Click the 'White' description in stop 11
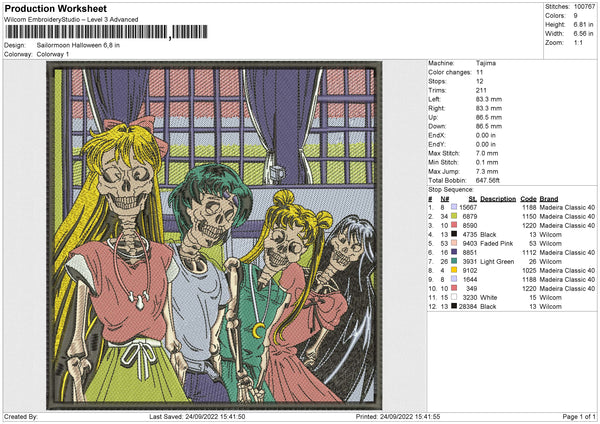The height and width of the screenshot is (424, 600). point(489,297)
